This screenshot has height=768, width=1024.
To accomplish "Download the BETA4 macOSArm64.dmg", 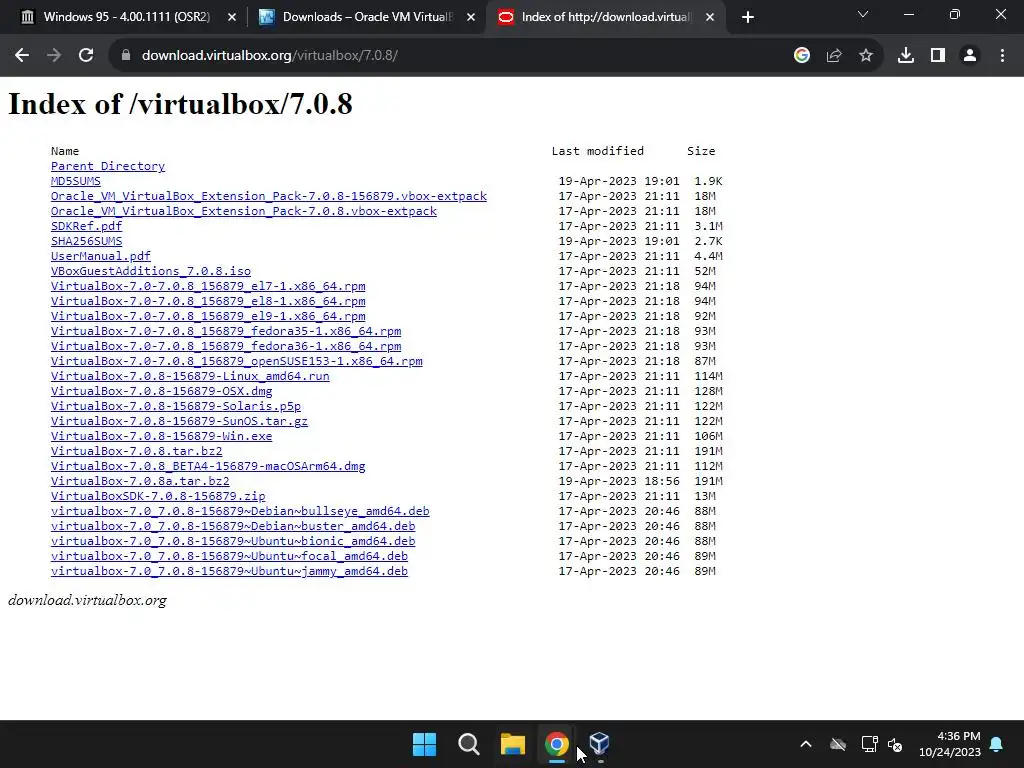I will [x=208, y=466].
